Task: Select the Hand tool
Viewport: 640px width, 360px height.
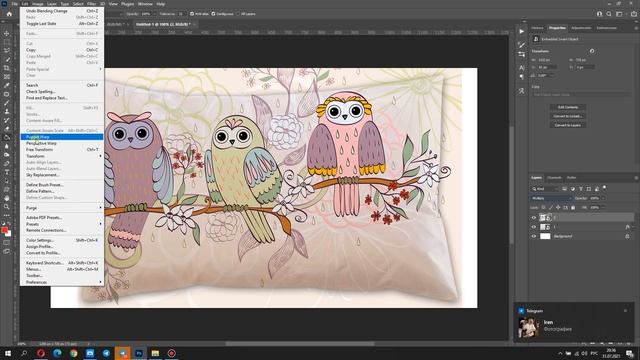Action: click(x=7, y=198)
